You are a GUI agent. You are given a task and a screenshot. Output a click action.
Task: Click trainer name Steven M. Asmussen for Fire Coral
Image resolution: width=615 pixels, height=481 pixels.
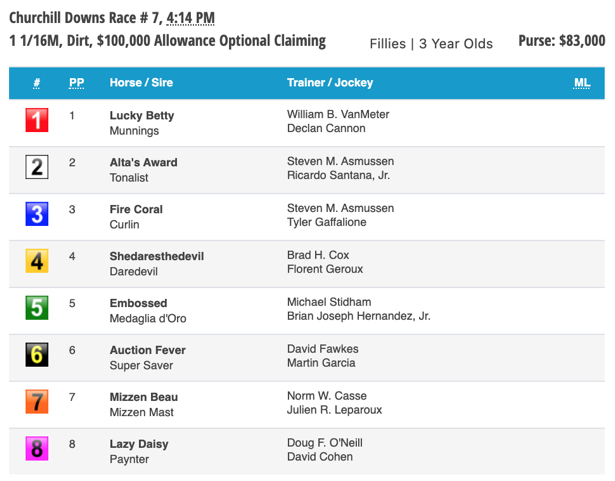(x=340, y=208)
